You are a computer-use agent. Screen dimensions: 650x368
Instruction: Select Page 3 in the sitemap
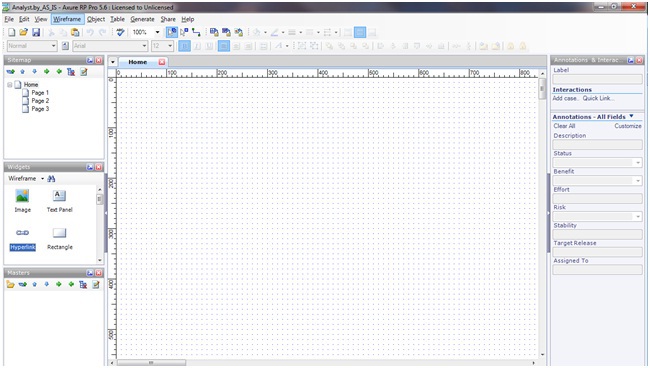coord(40,109)
